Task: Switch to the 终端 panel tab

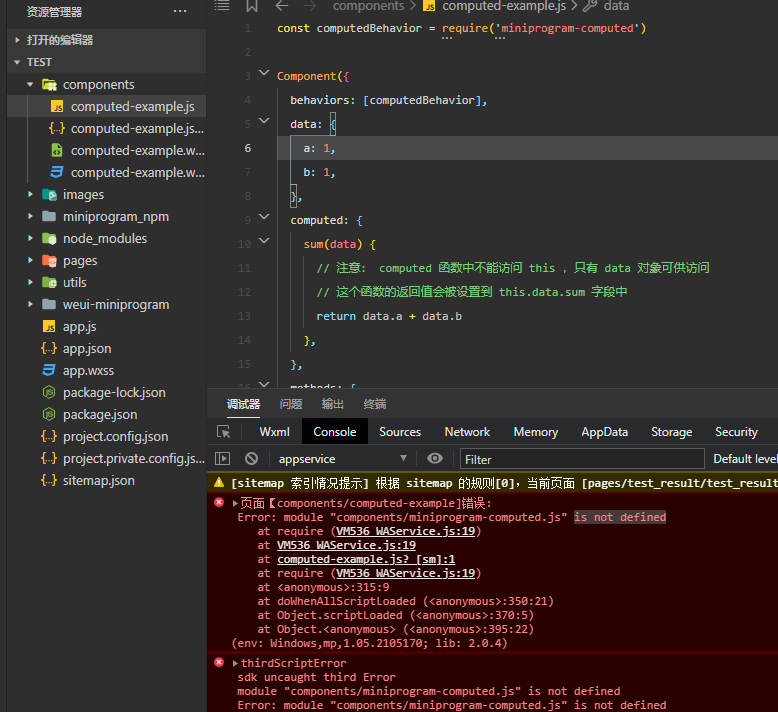Action: [375, 404]
